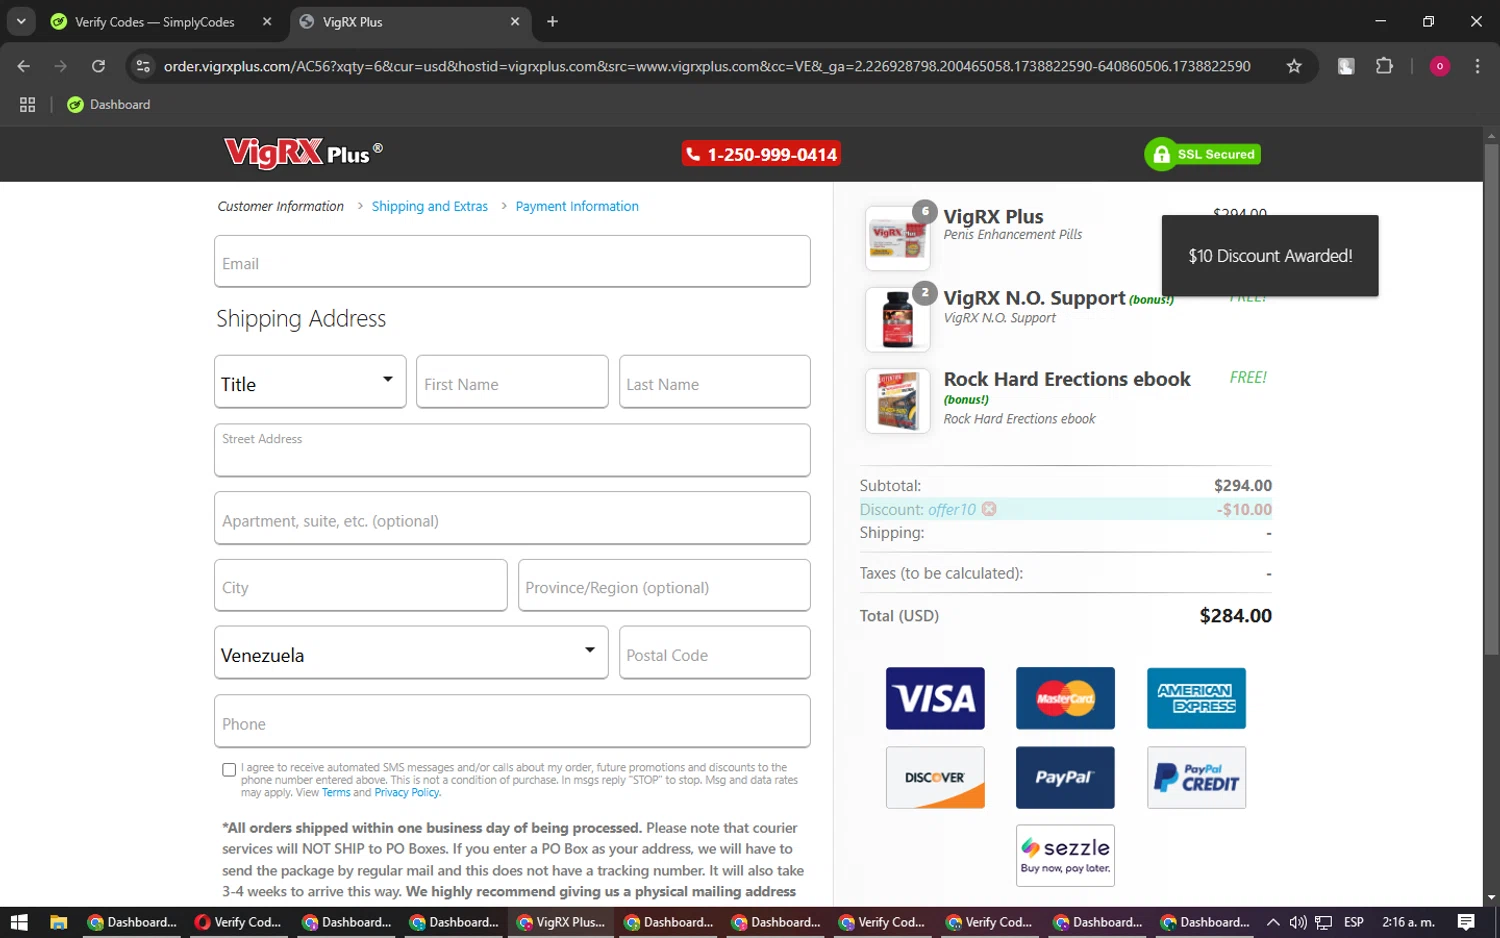The image size is (1500, 938).
Task: Select Customer Information breadcrumb
Action: (x=281, y=206)
